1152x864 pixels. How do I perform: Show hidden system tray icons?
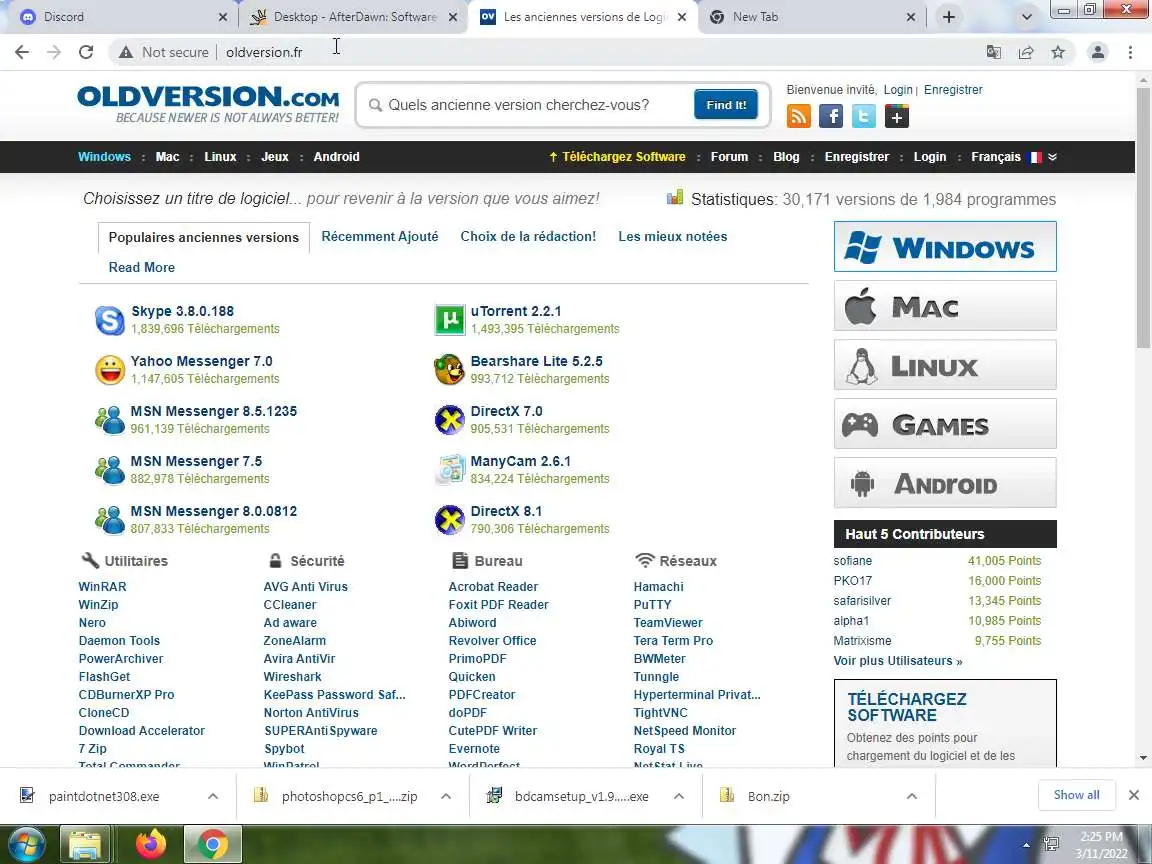(1026, 846)
